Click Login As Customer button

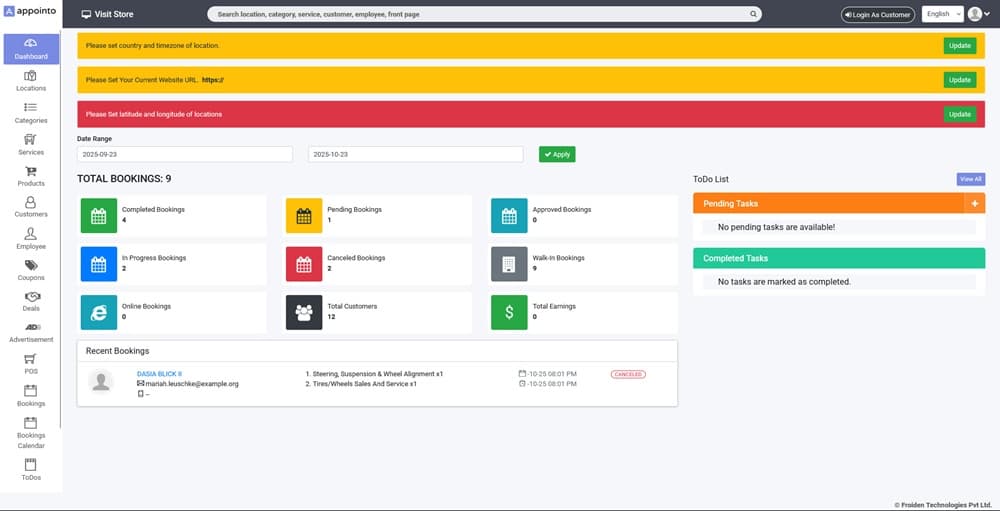tap(877, 15)
